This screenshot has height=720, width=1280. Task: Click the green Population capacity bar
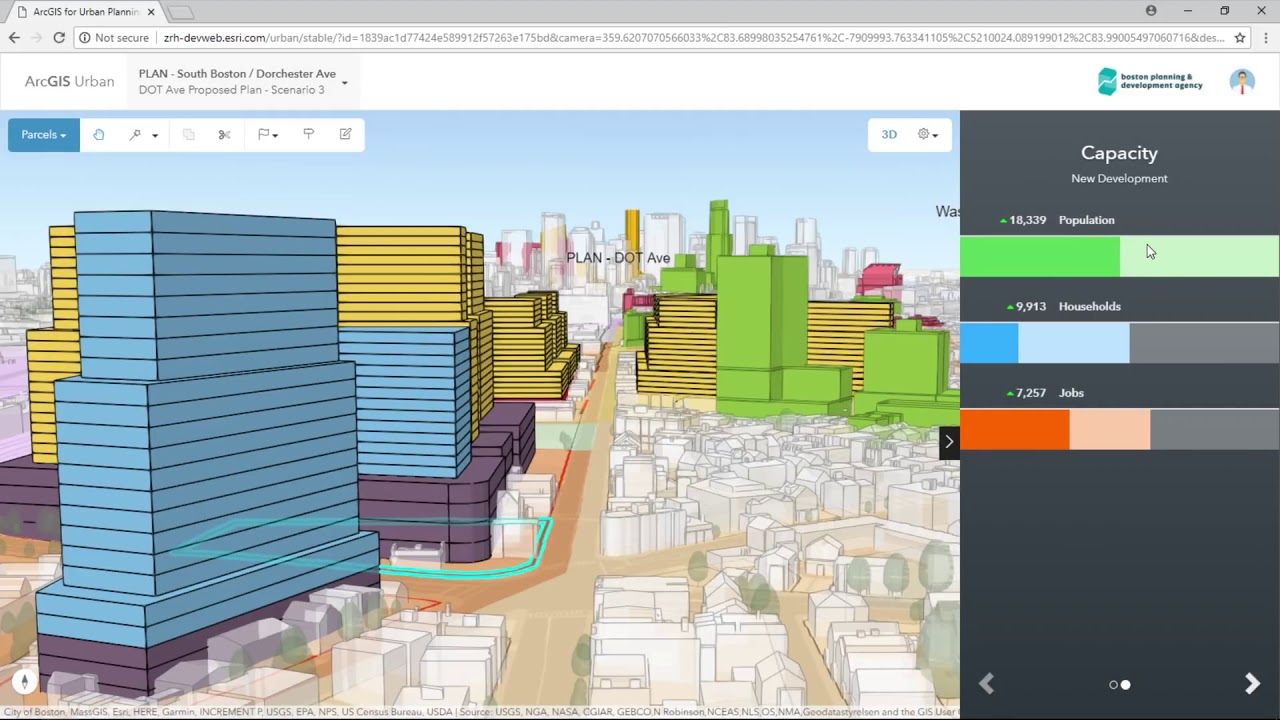[x=1119, y=256]
